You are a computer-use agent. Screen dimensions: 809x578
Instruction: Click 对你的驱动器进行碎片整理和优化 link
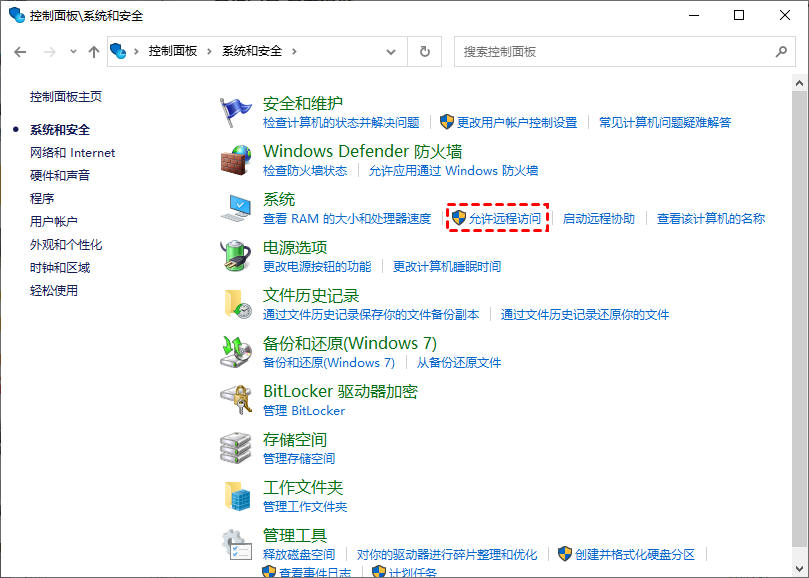click(x=447, y=554)
